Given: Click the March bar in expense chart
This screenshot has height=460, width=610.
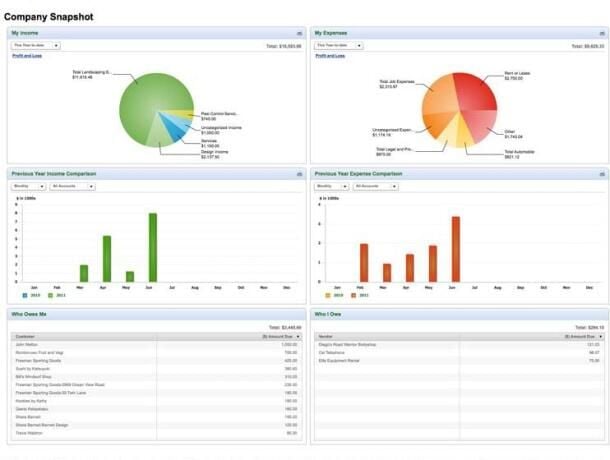Looking at the screenshot, I should coord(387,273).
